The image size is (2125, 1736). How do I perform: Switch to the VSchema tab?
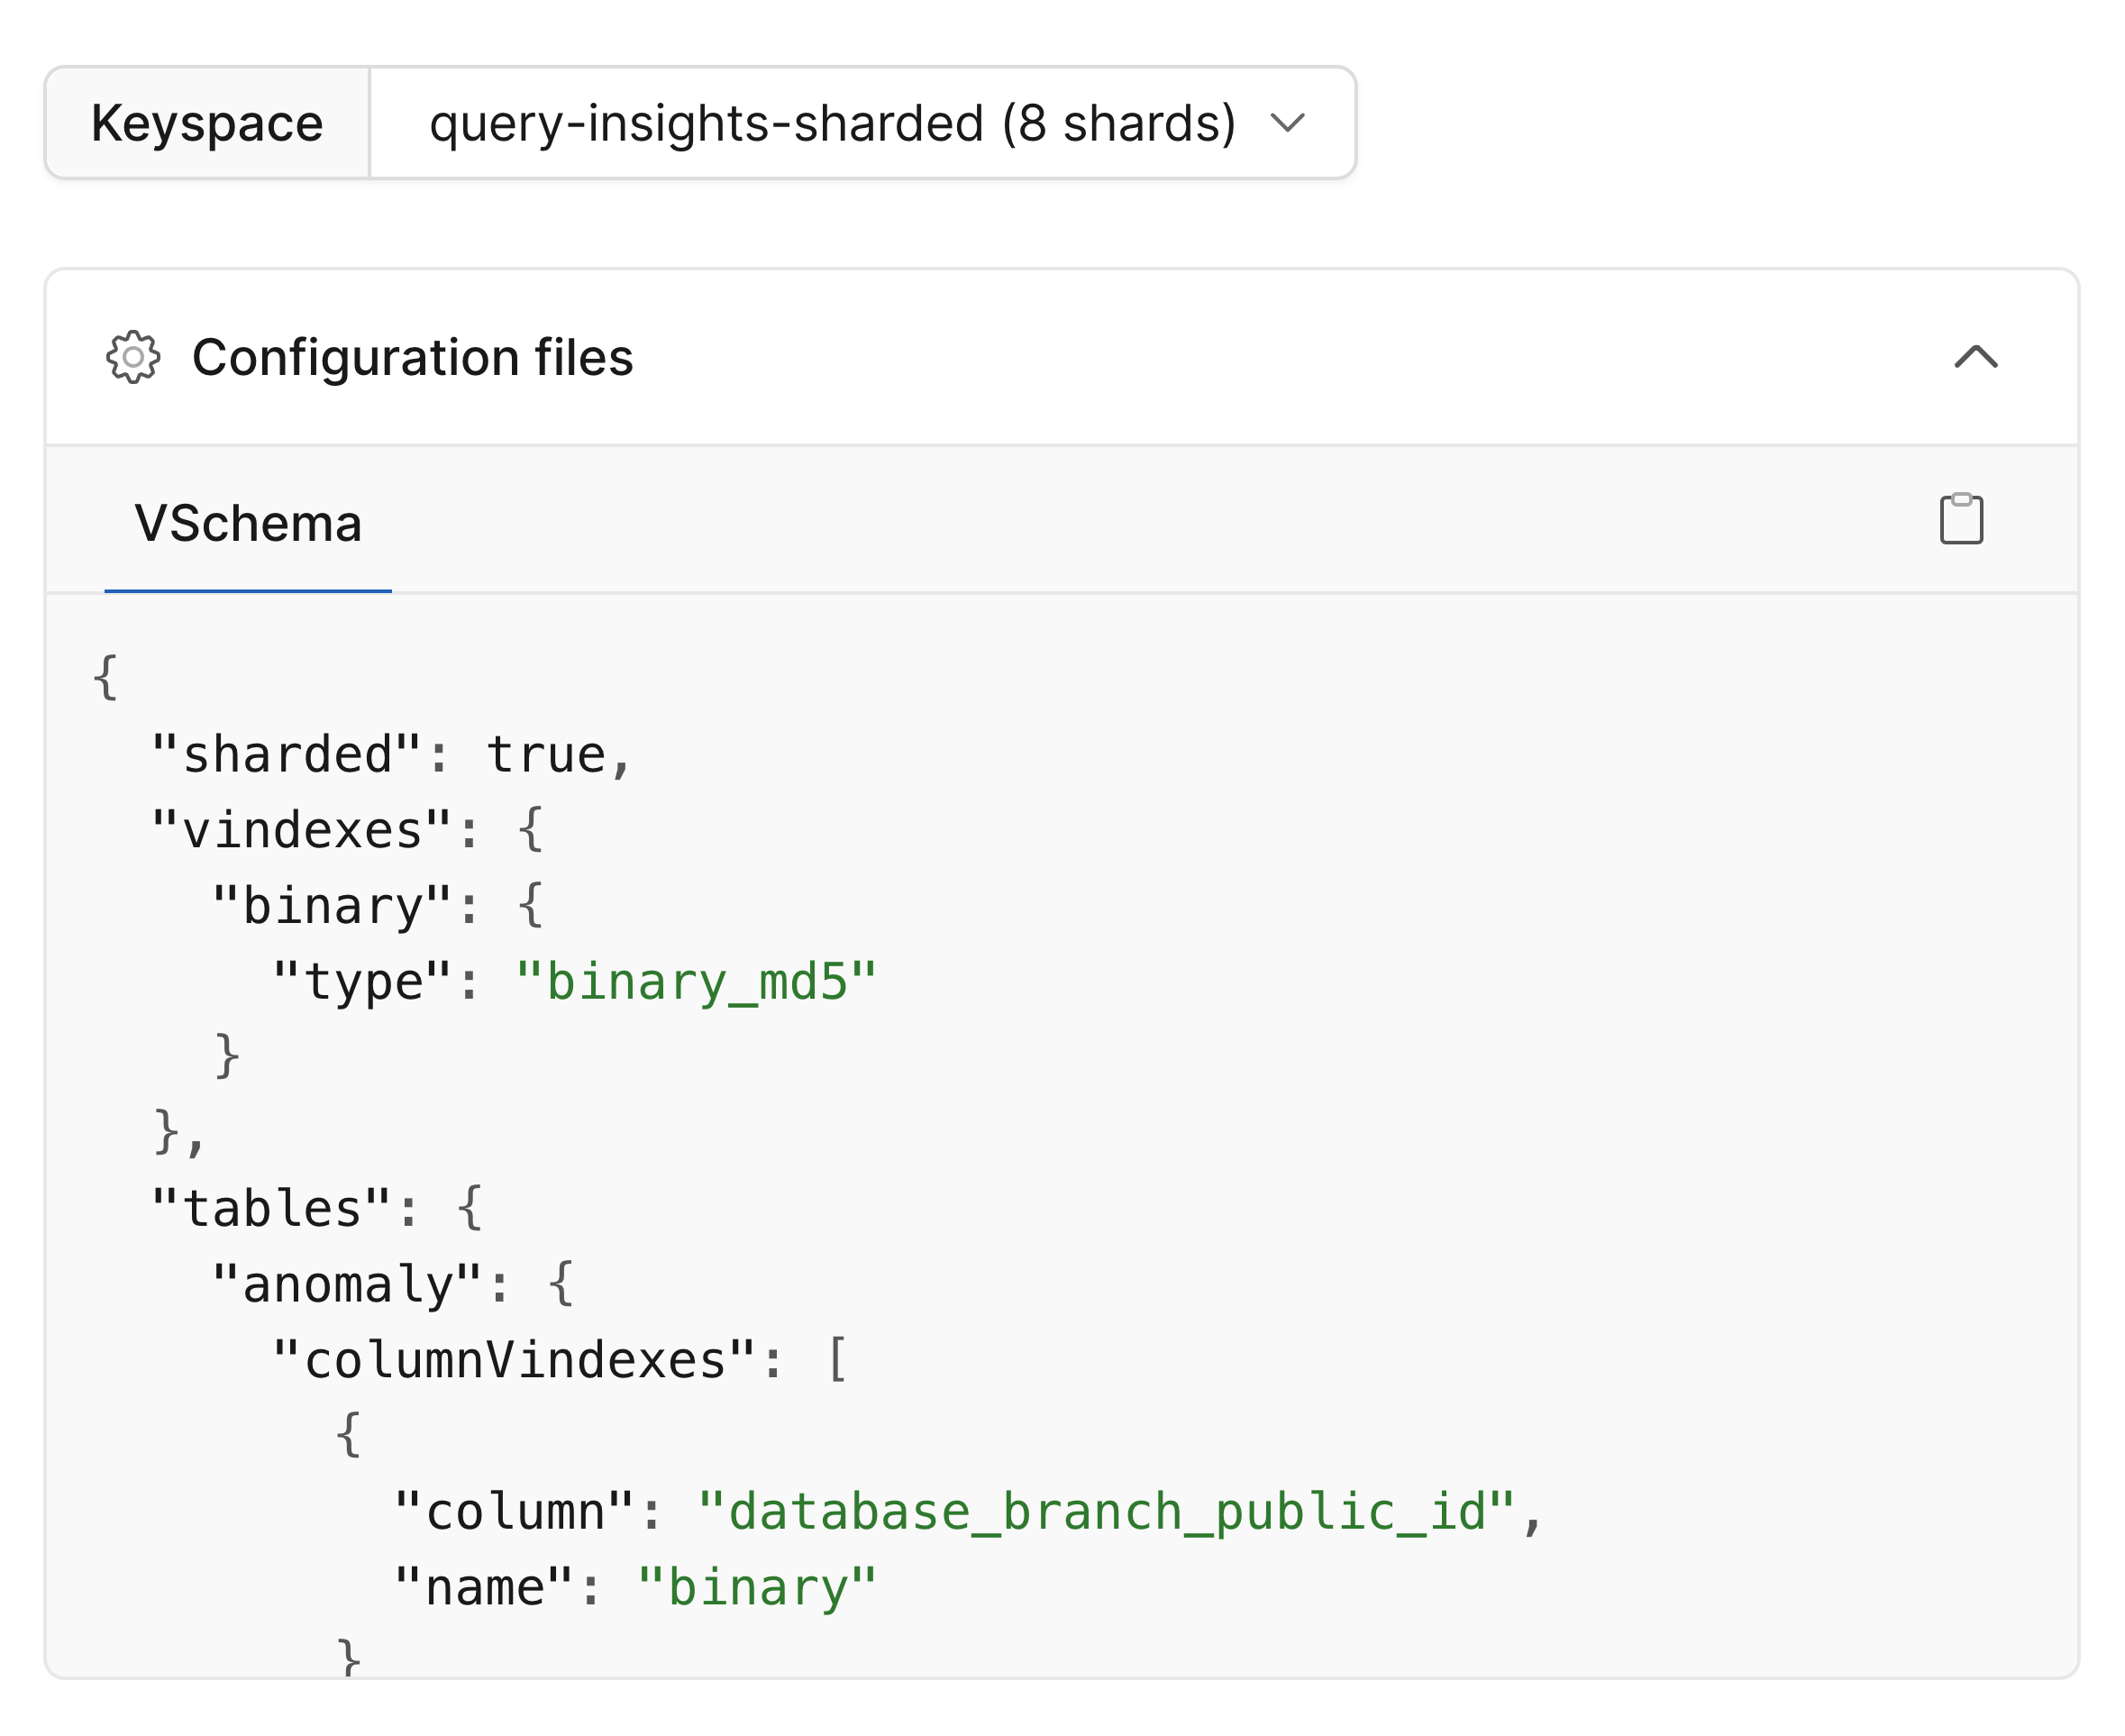click(248, 524)
